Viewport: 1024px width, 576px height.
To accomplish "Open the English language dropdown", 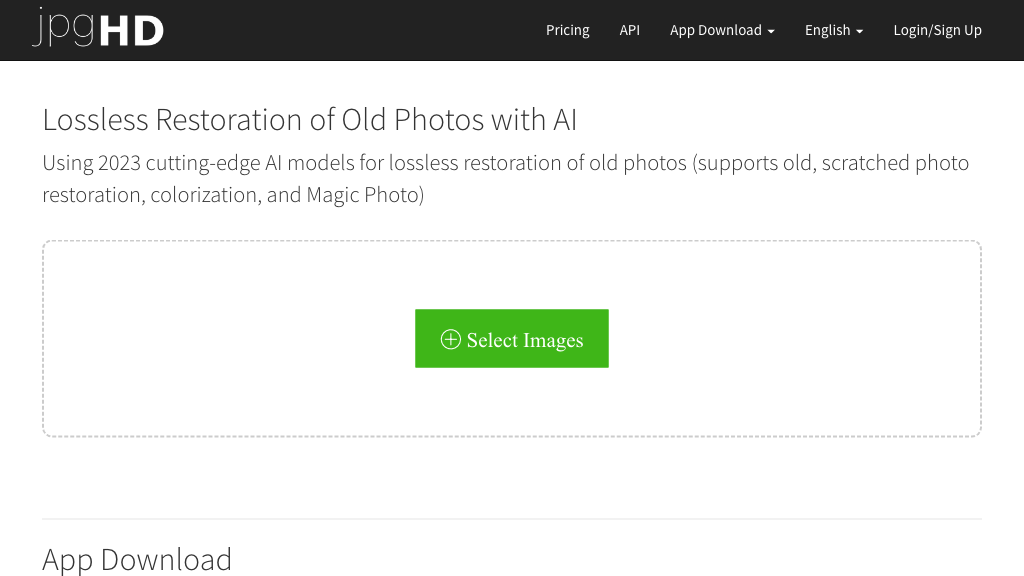I will [x=827, y=30].
